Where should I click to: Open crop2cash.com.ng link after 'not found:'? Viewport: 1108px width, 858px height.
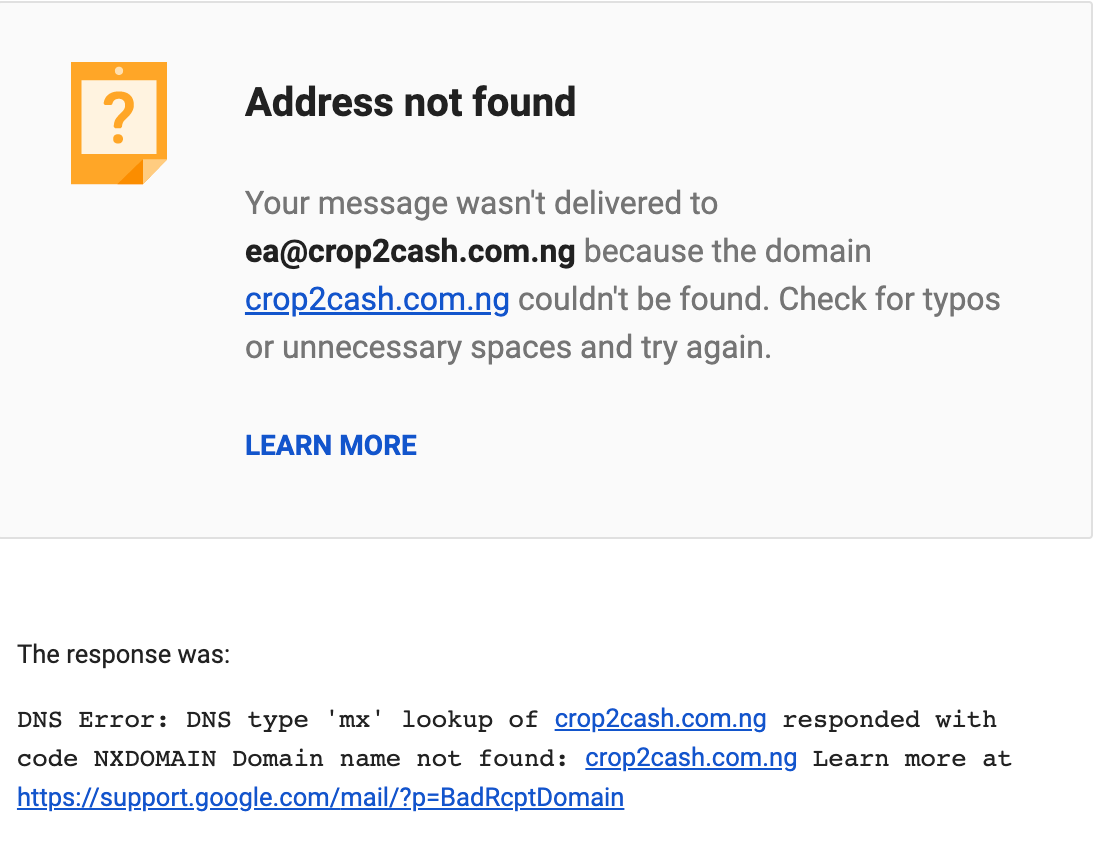(691, 758)
